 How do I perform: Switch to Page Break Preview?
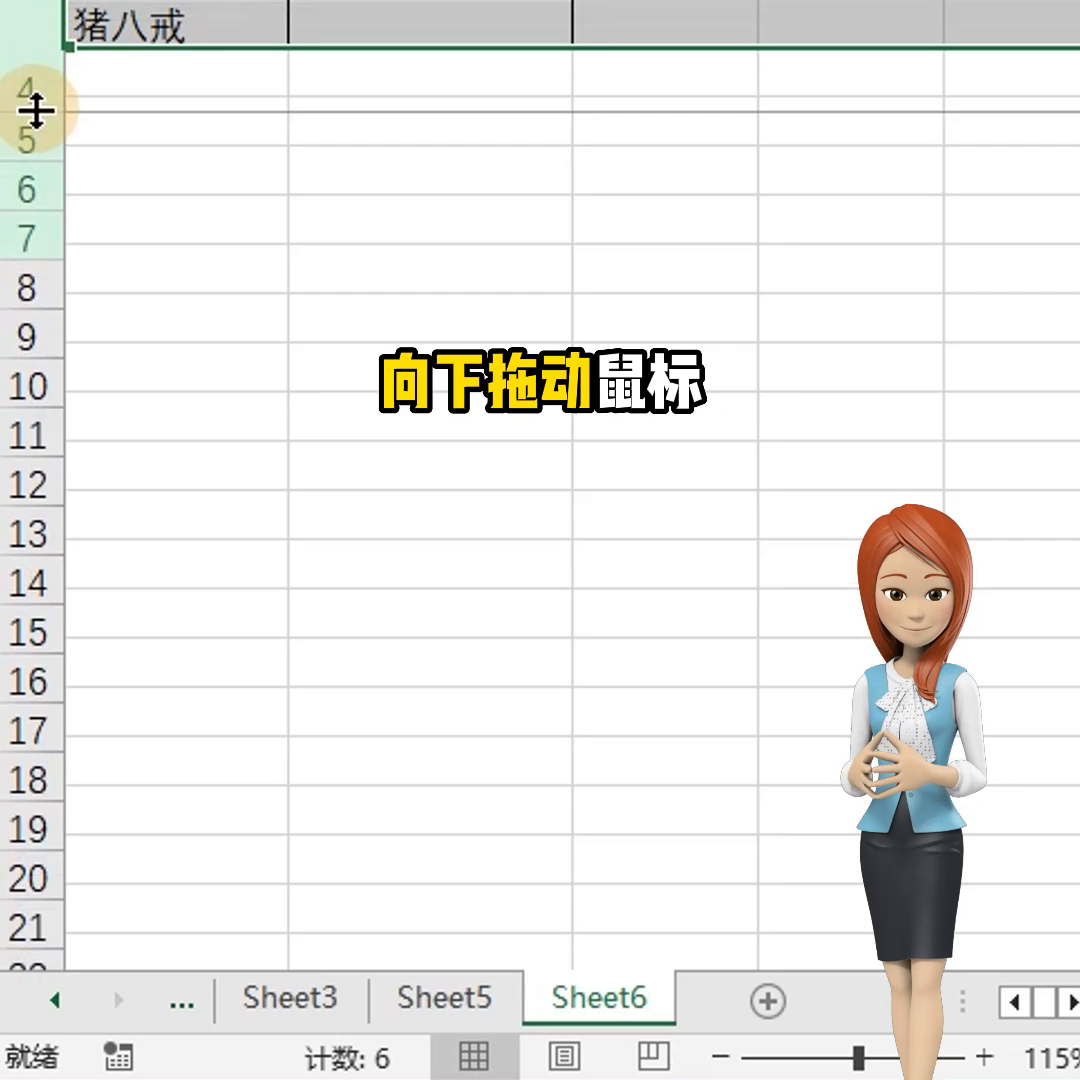(653, 1056)
